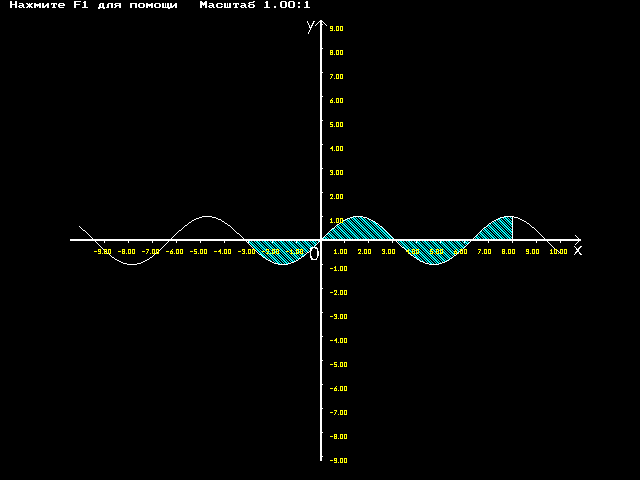Viewport: 640px width, 480px height.
Task: Click the -8.00 tick label on X axis
Action: (x=127, y=251)
